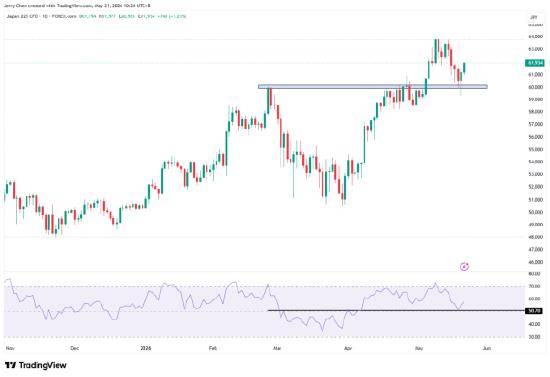The height and width of the screenshot is (377, 550).
Task: Click the 40.00 RSI scale label
Action: tap(535, 324)
